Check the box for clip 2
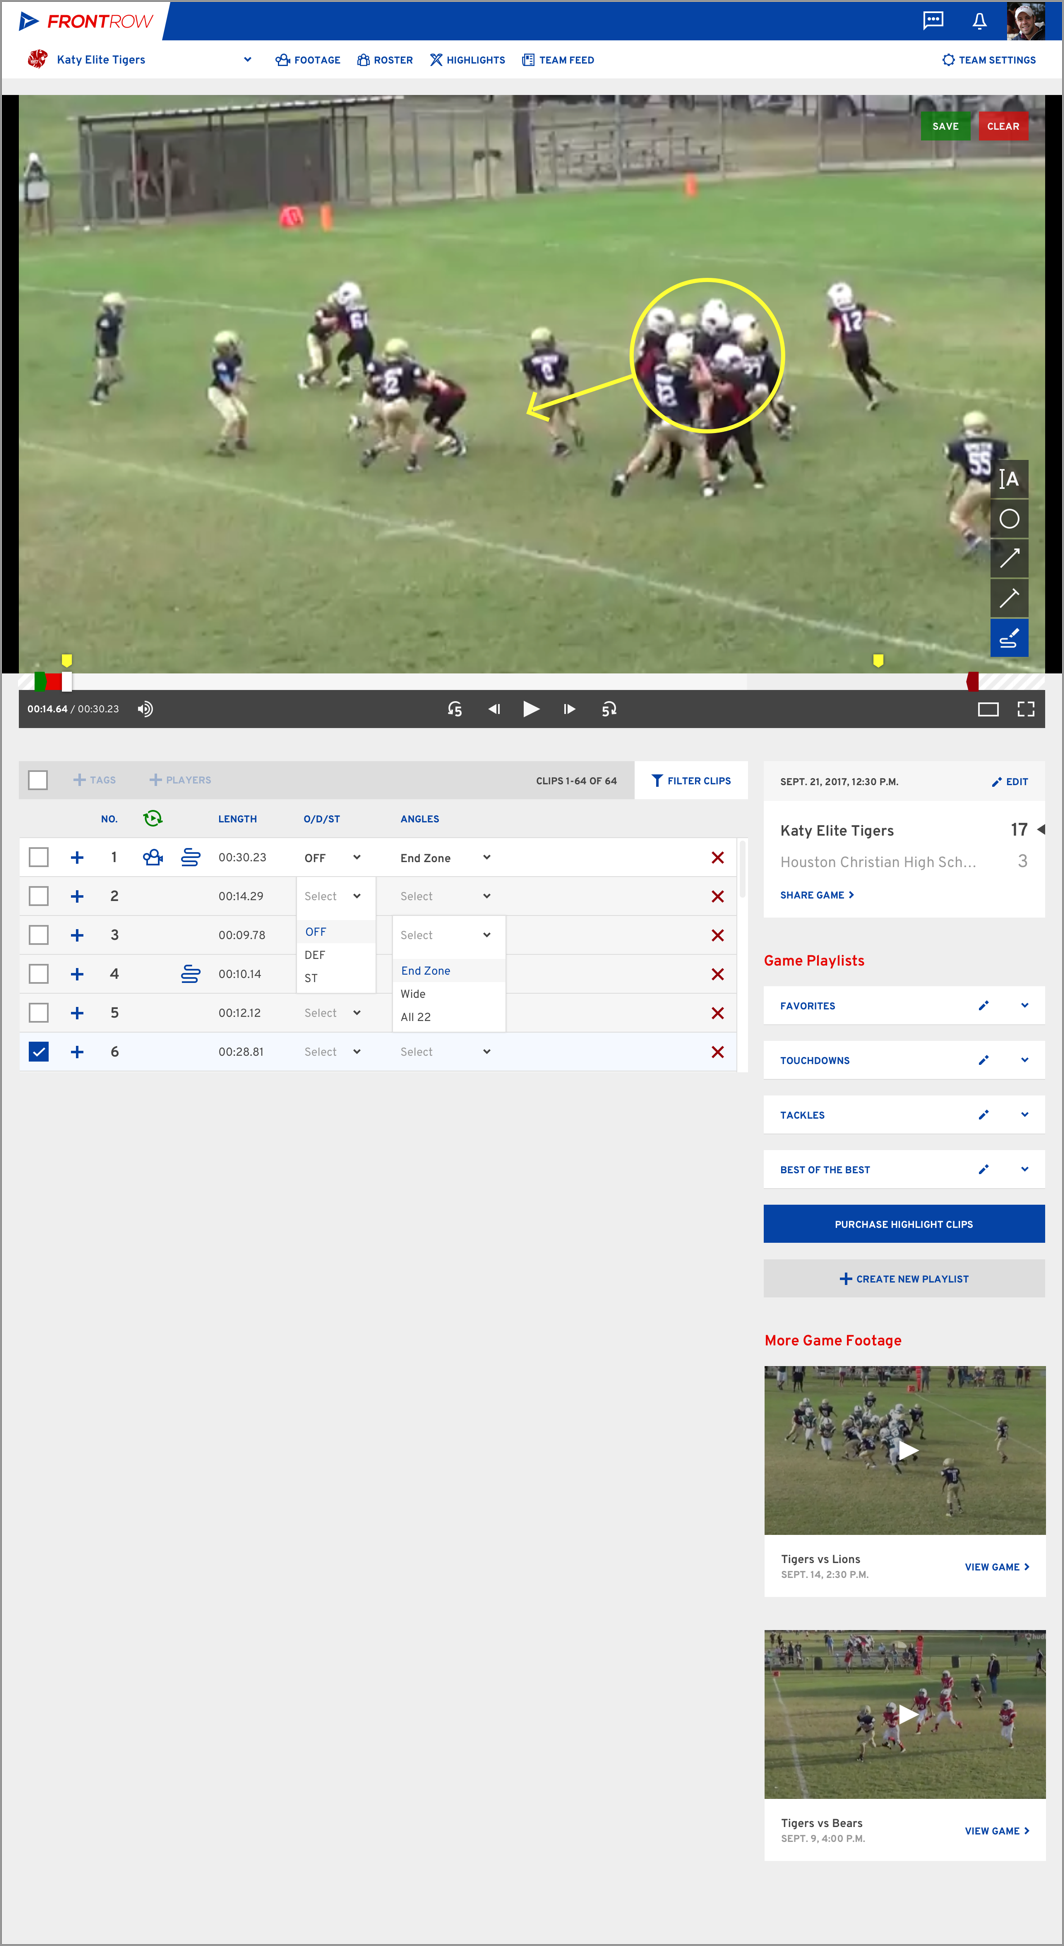The width and height of the screenshot is (1064, 1946). click(x=38, y=896)
